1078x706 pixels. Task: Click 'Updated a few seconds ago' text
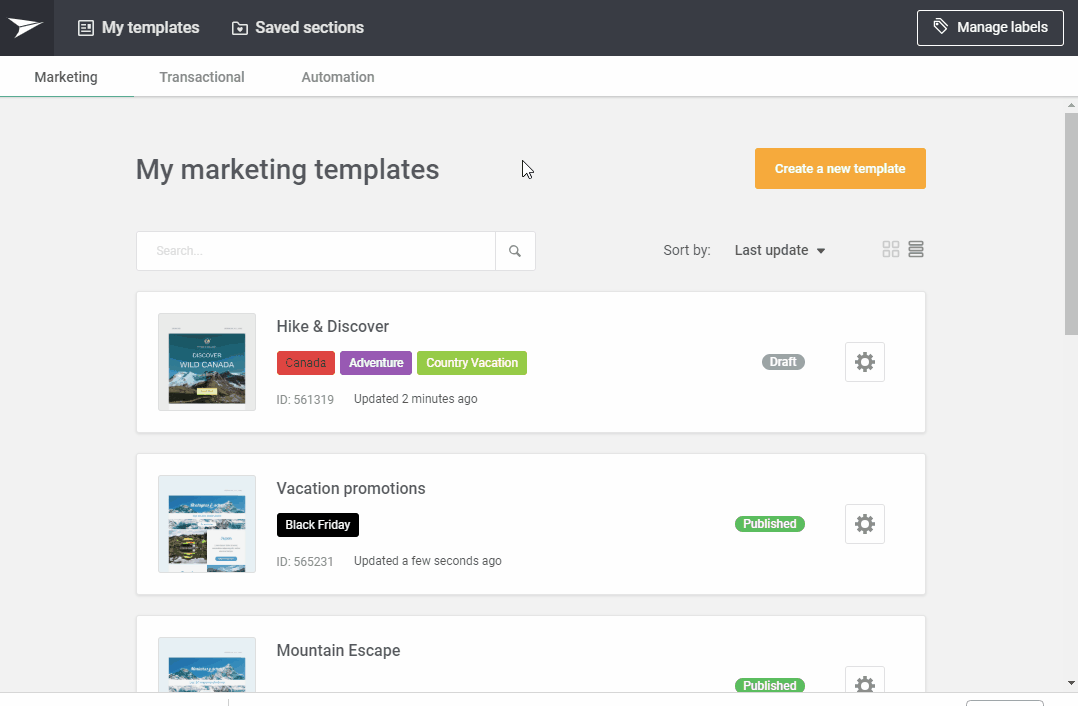pos(428,561)
